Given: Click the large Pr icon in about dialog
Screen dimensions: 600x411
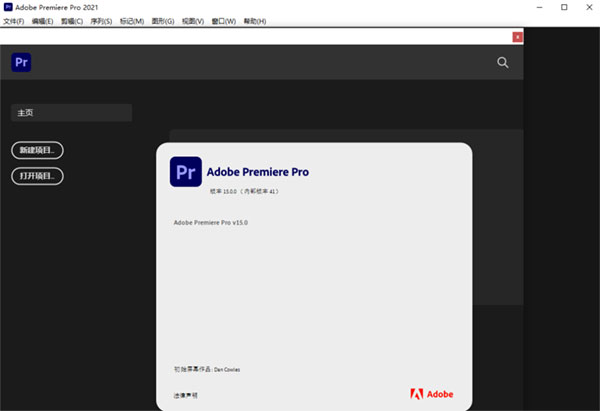Looking at the screenshot, I should tap(186, 172).
